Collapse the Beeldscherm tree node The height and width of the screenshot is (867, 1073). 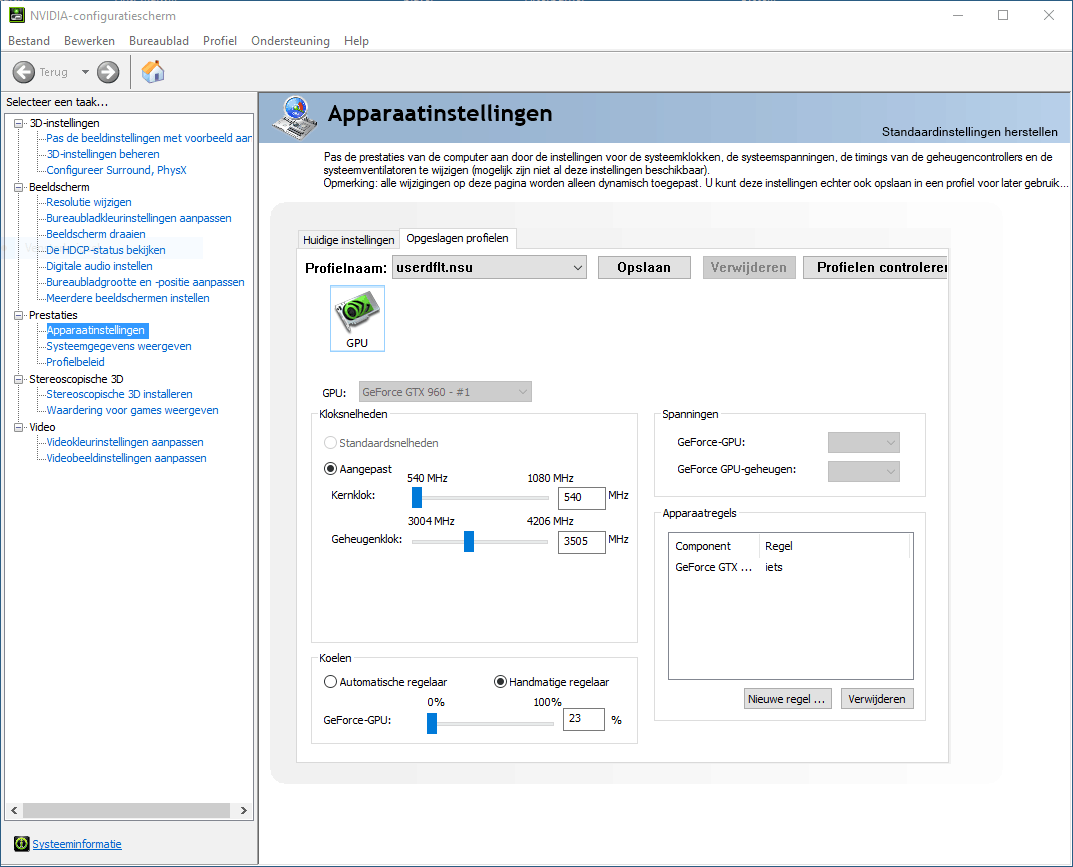18,187
